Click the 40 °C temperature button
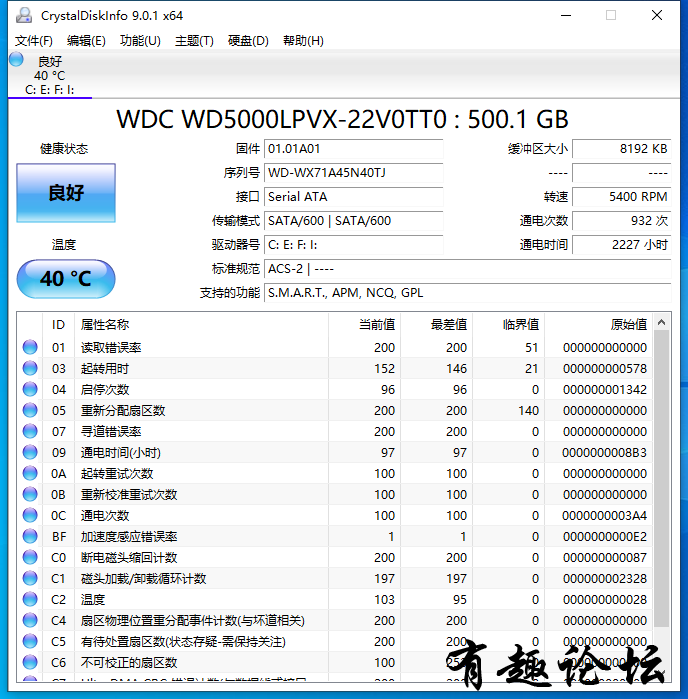Viewport: 688px width, 699px height. tap(66, 279)
